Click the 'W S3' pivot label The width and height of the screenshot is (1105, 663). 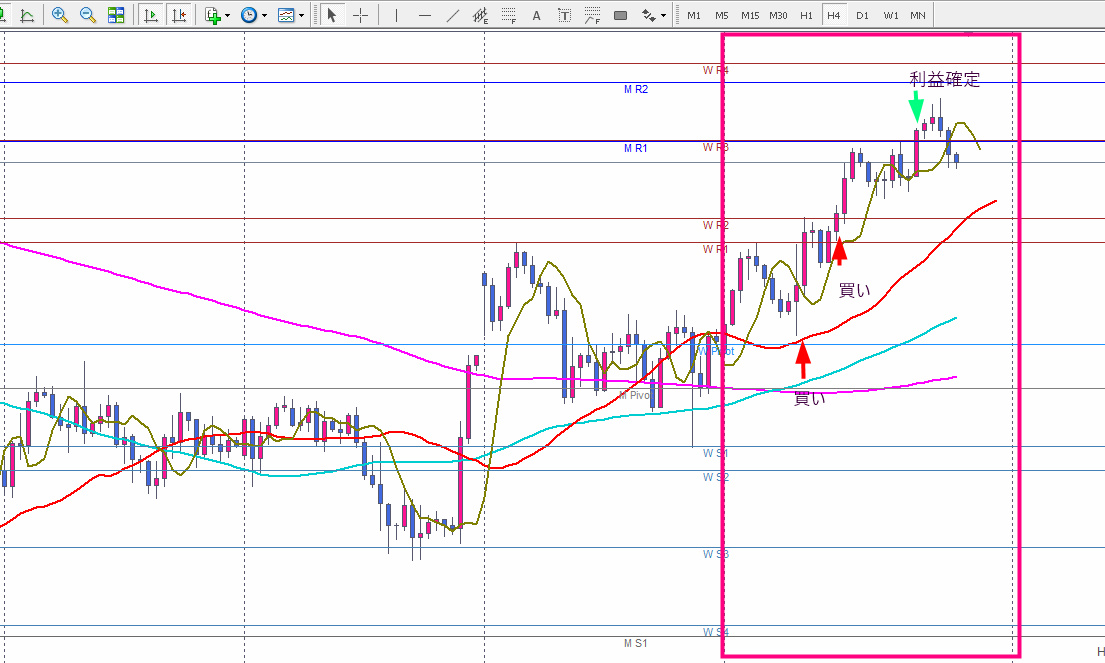coord(715,554)
